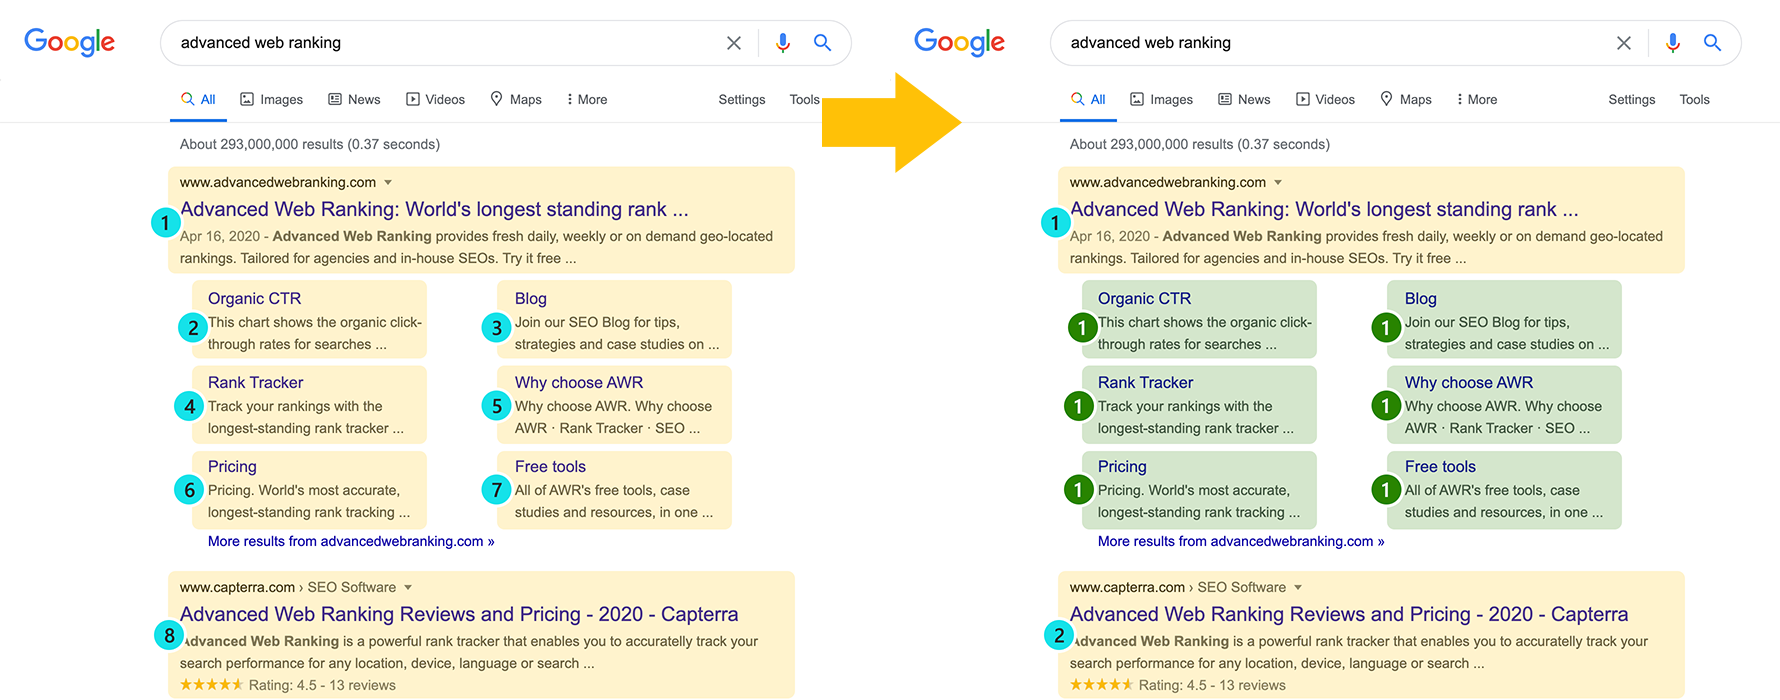The height and width of the screenshot is (700, 1780).
Task: Expand the More menu on the left page
Action: click(x=587, y=99)
